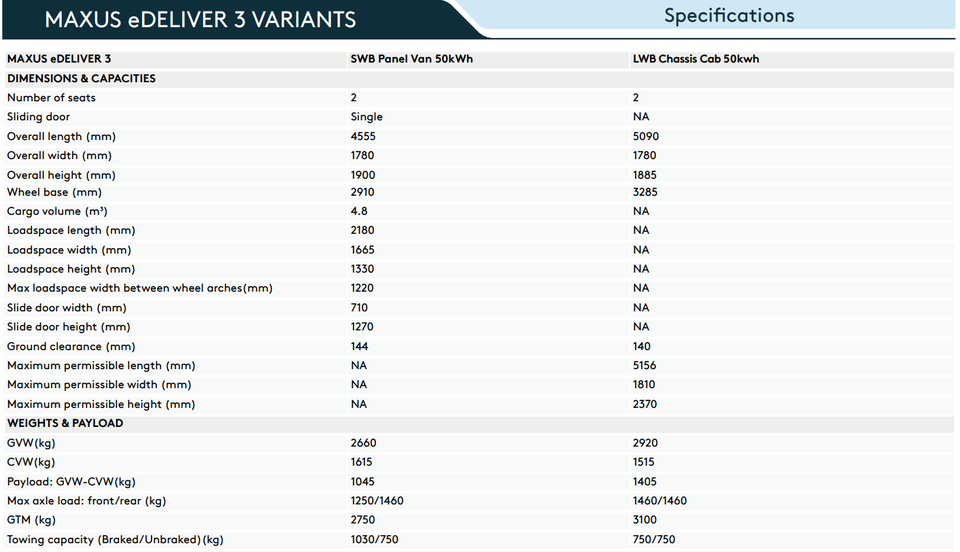This screenshot has height=552, width=960.
Task: Click the Sliding door value Single
Action: click(x=366, y=117)
